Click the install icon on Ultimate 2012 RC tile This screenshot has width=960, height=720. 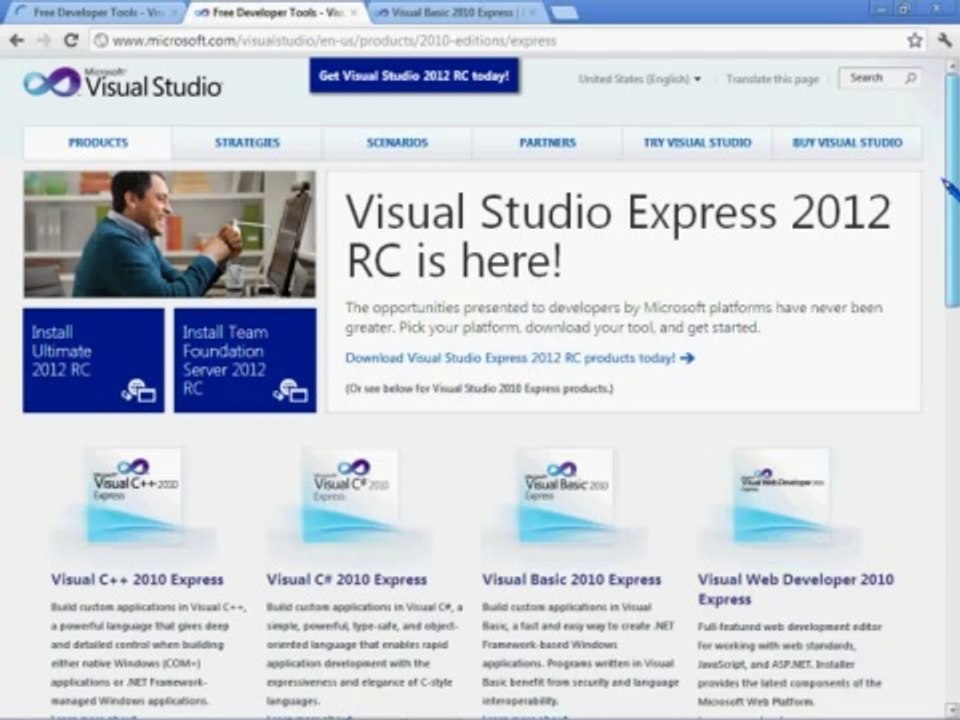138,391
